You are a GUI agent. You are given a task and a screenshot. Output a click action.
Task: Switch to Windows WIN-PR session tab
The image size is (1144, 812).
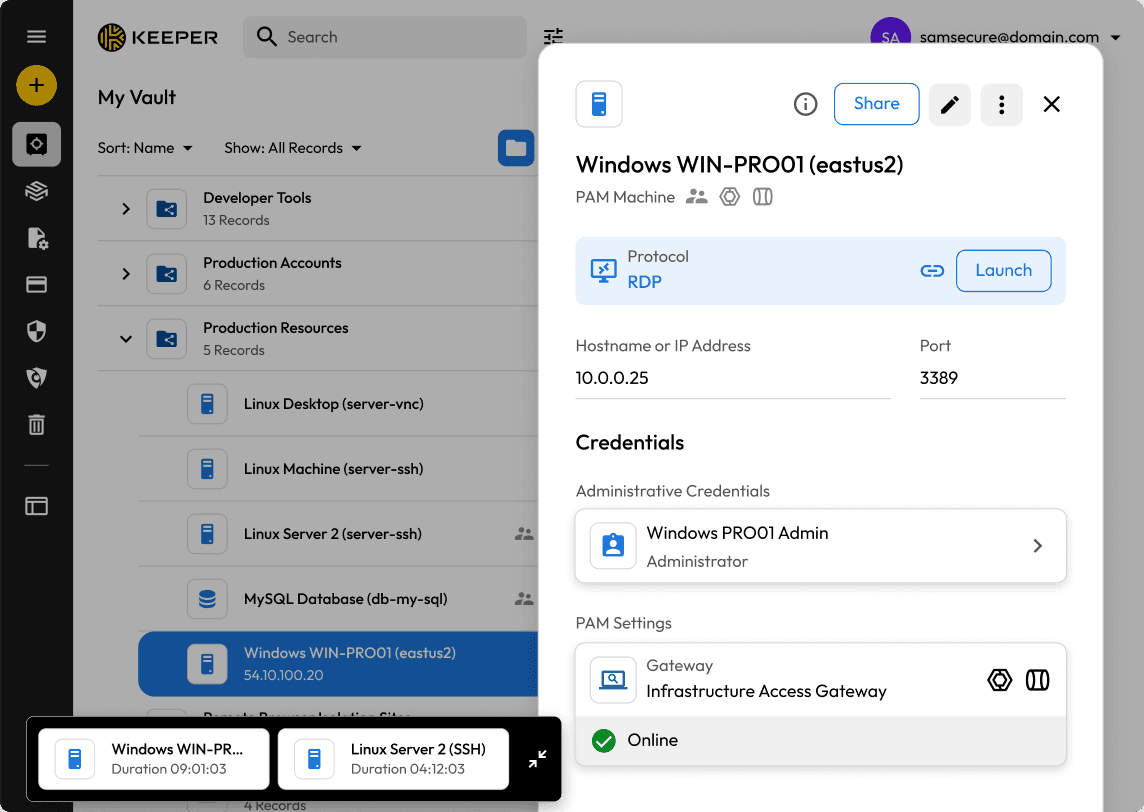coord(154,759)
